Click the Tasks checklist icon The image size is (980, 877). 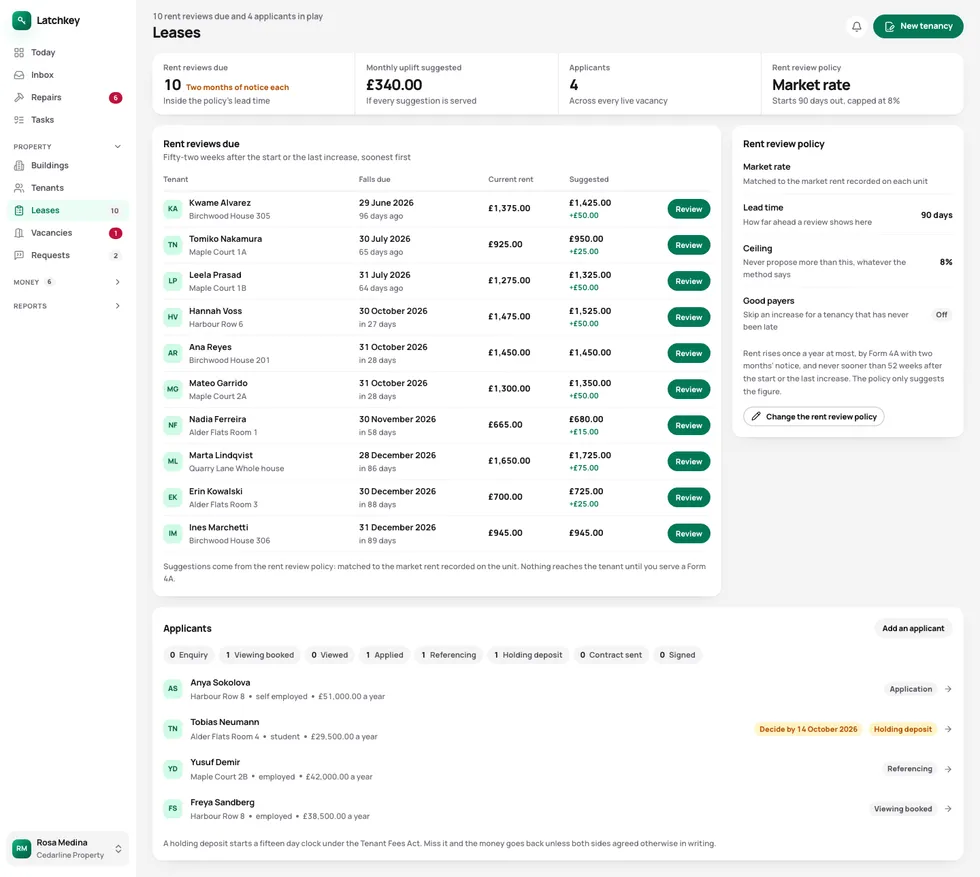pyautogui.click(x=19, y=120)
